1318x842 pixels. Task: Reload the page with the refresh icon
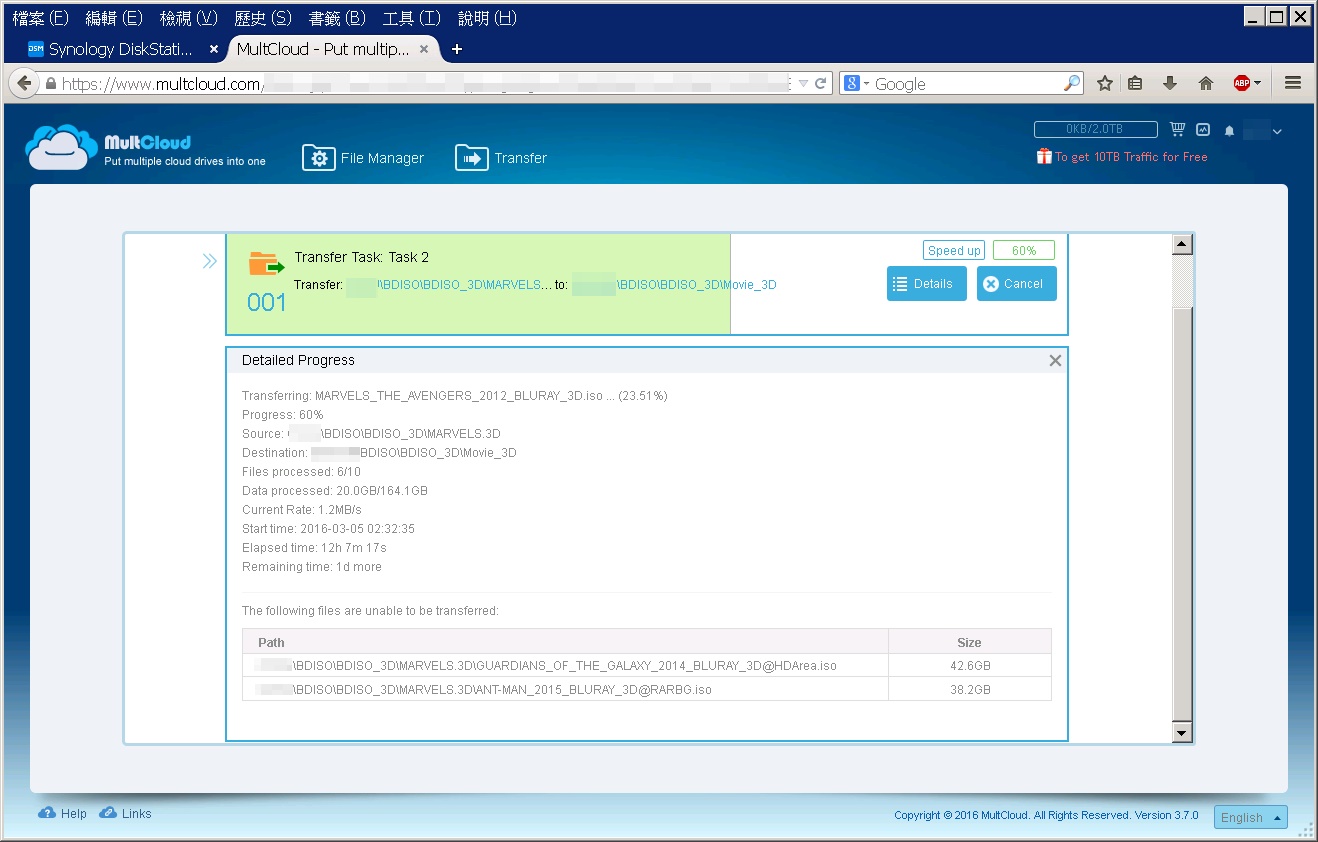(821, 84)
